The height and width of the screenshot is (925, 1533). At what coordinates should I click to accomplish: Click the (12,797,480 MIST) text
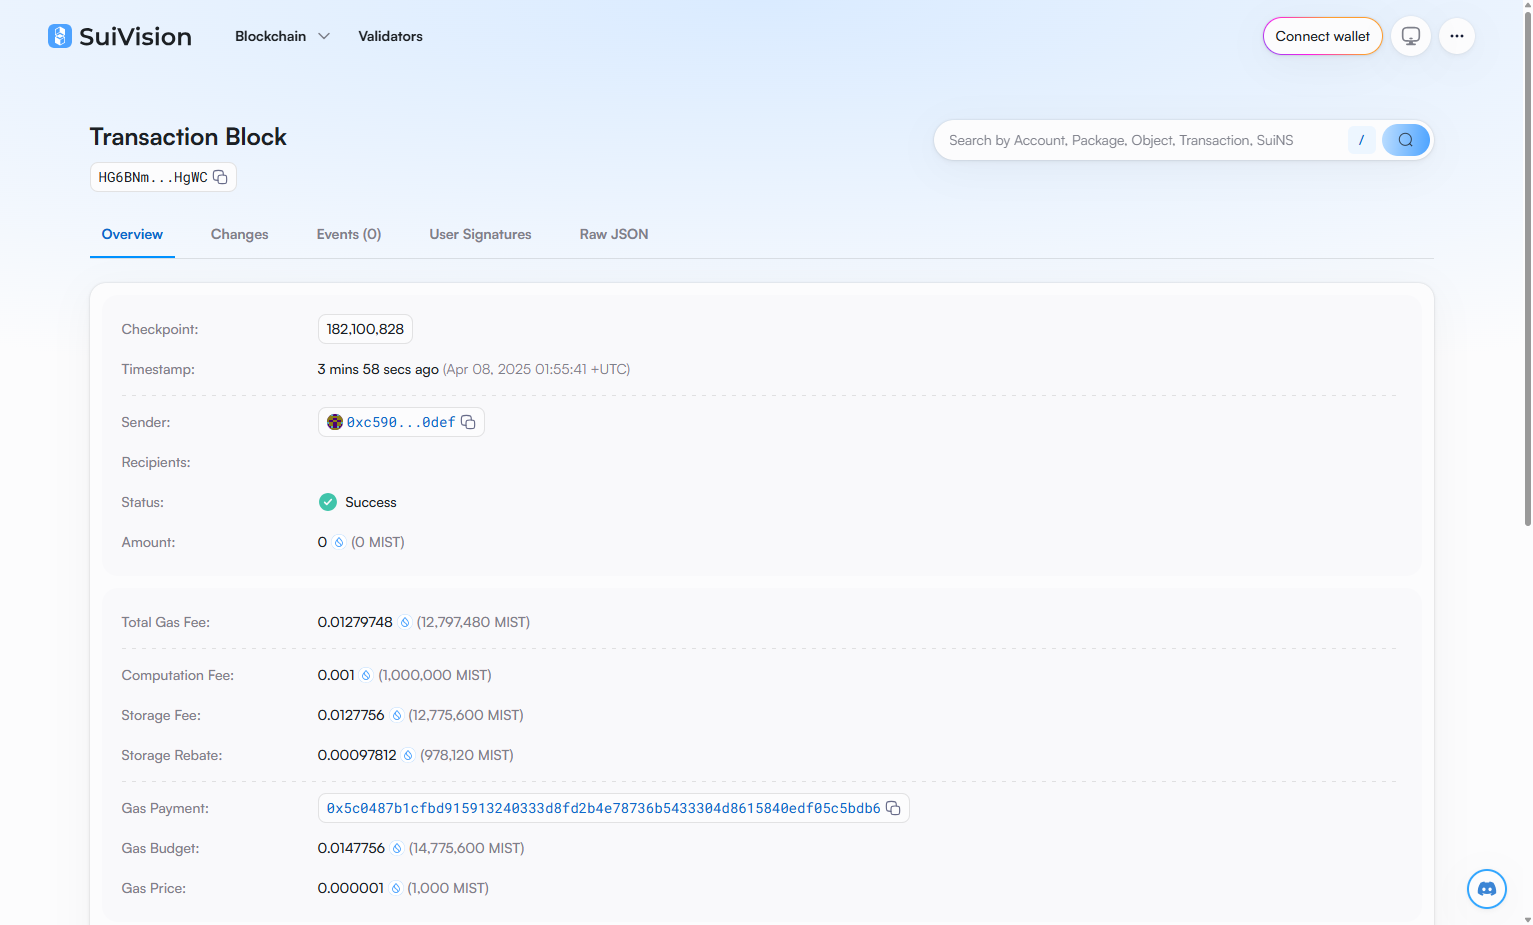click(473, 622)
